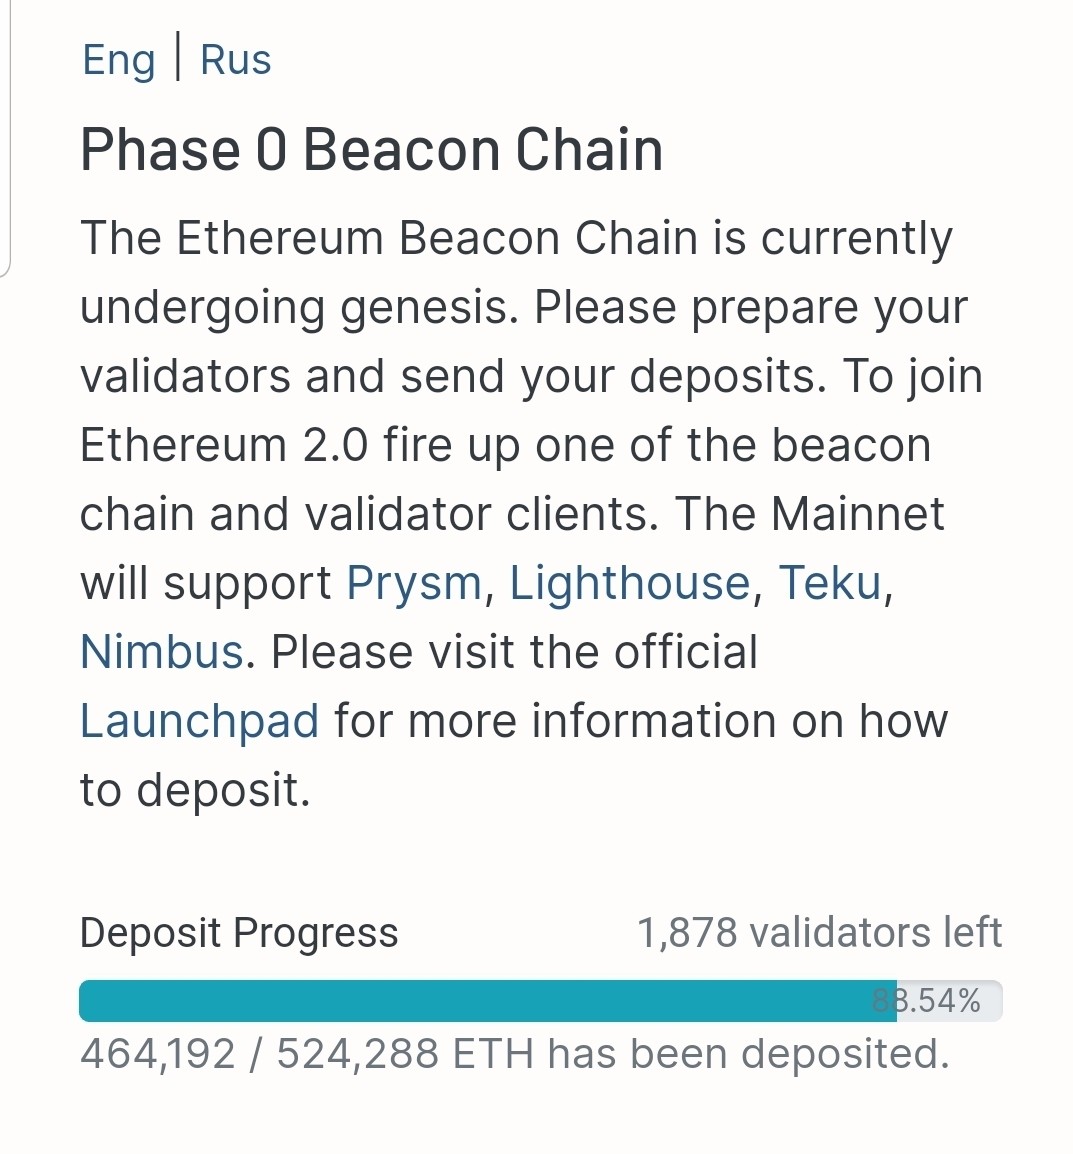Screen dimensions: 1073x1154
Task: Click the 'to deposit.' paragraph ending
Action: pos(195,790)
